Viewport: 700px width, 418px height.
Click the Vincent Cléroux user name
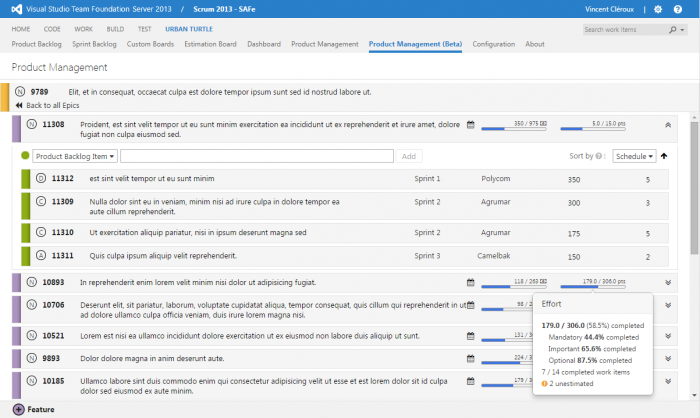click(609, 9)
